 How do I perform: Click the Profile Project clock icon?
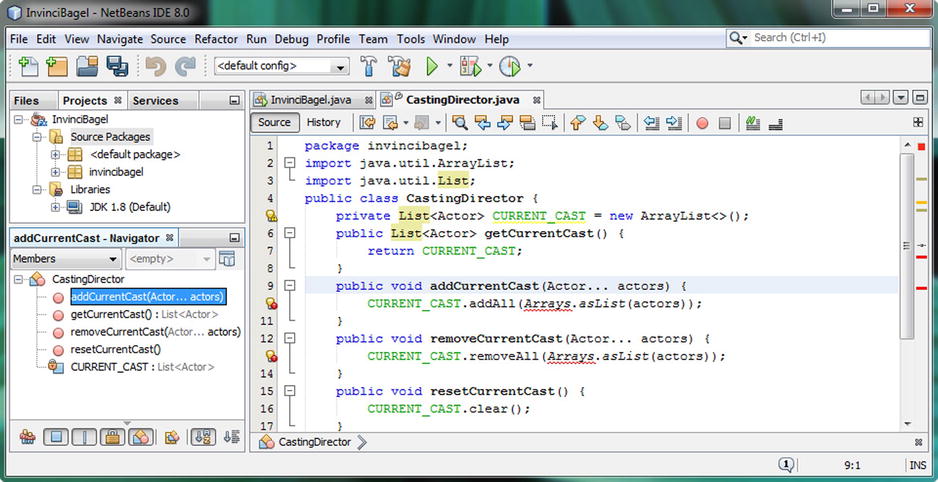510,66
